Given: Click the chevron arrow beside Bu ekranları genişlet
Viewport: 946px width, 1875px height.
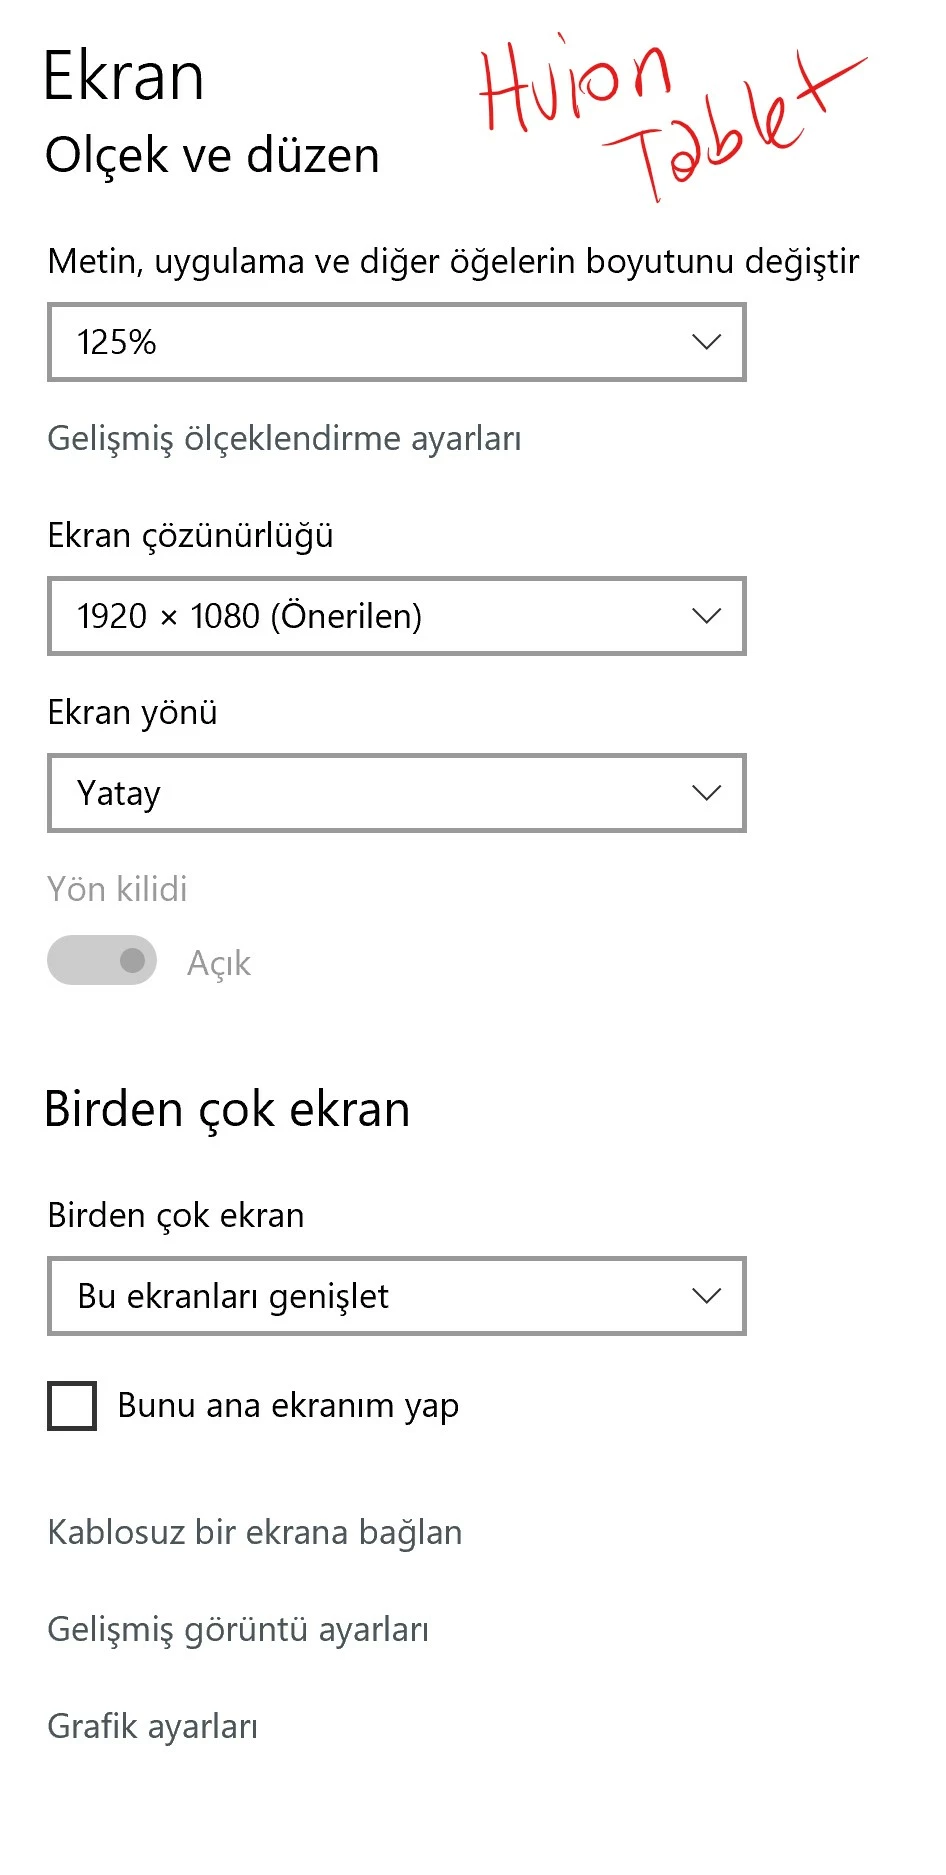Looking at the screenshot, I should click(x=706, y=1296).
